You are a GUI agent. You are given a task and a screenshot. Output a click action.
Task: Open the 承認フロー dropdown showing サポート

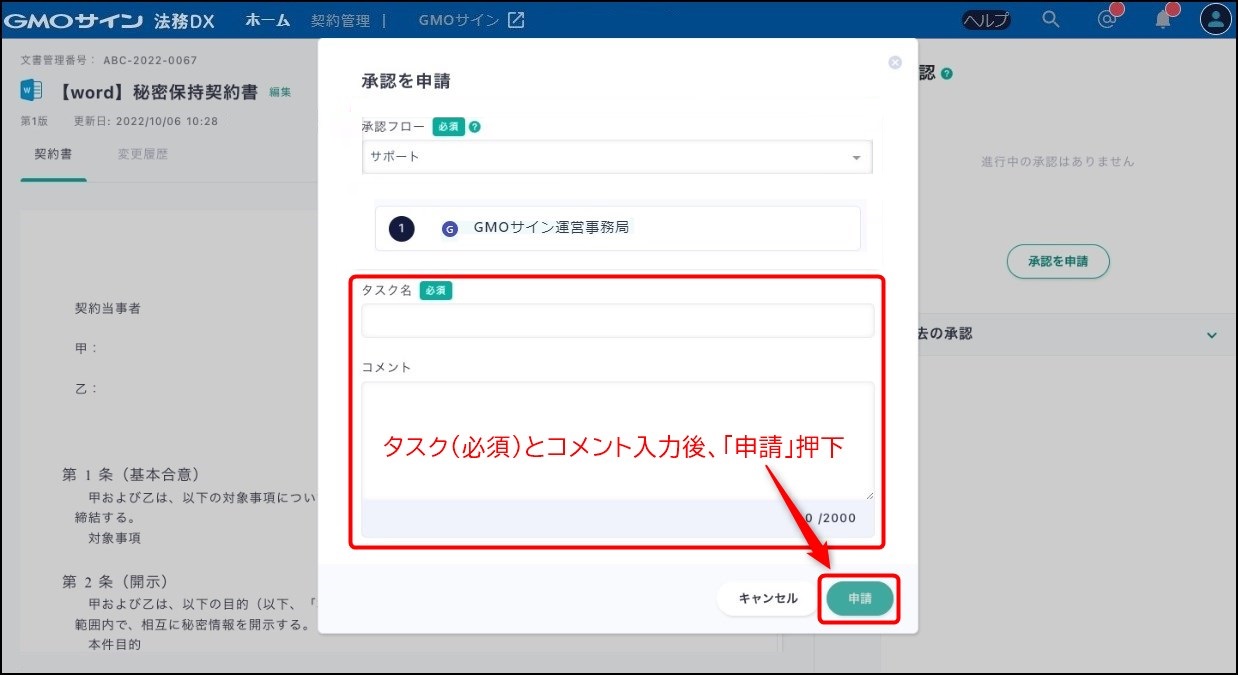tap(616, 157)
